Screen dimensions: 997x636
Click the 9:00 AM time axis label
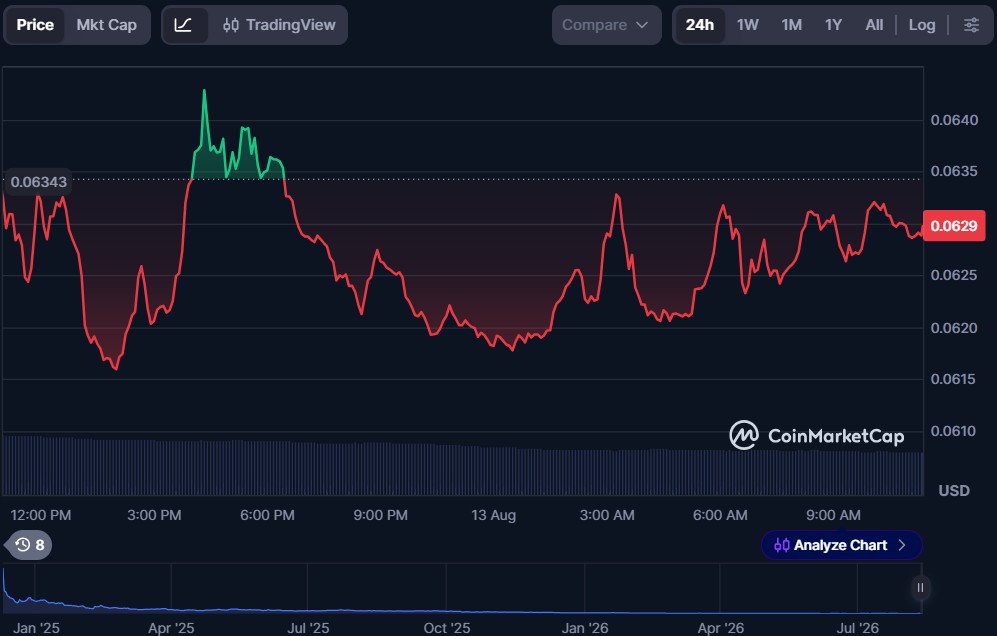834,515
